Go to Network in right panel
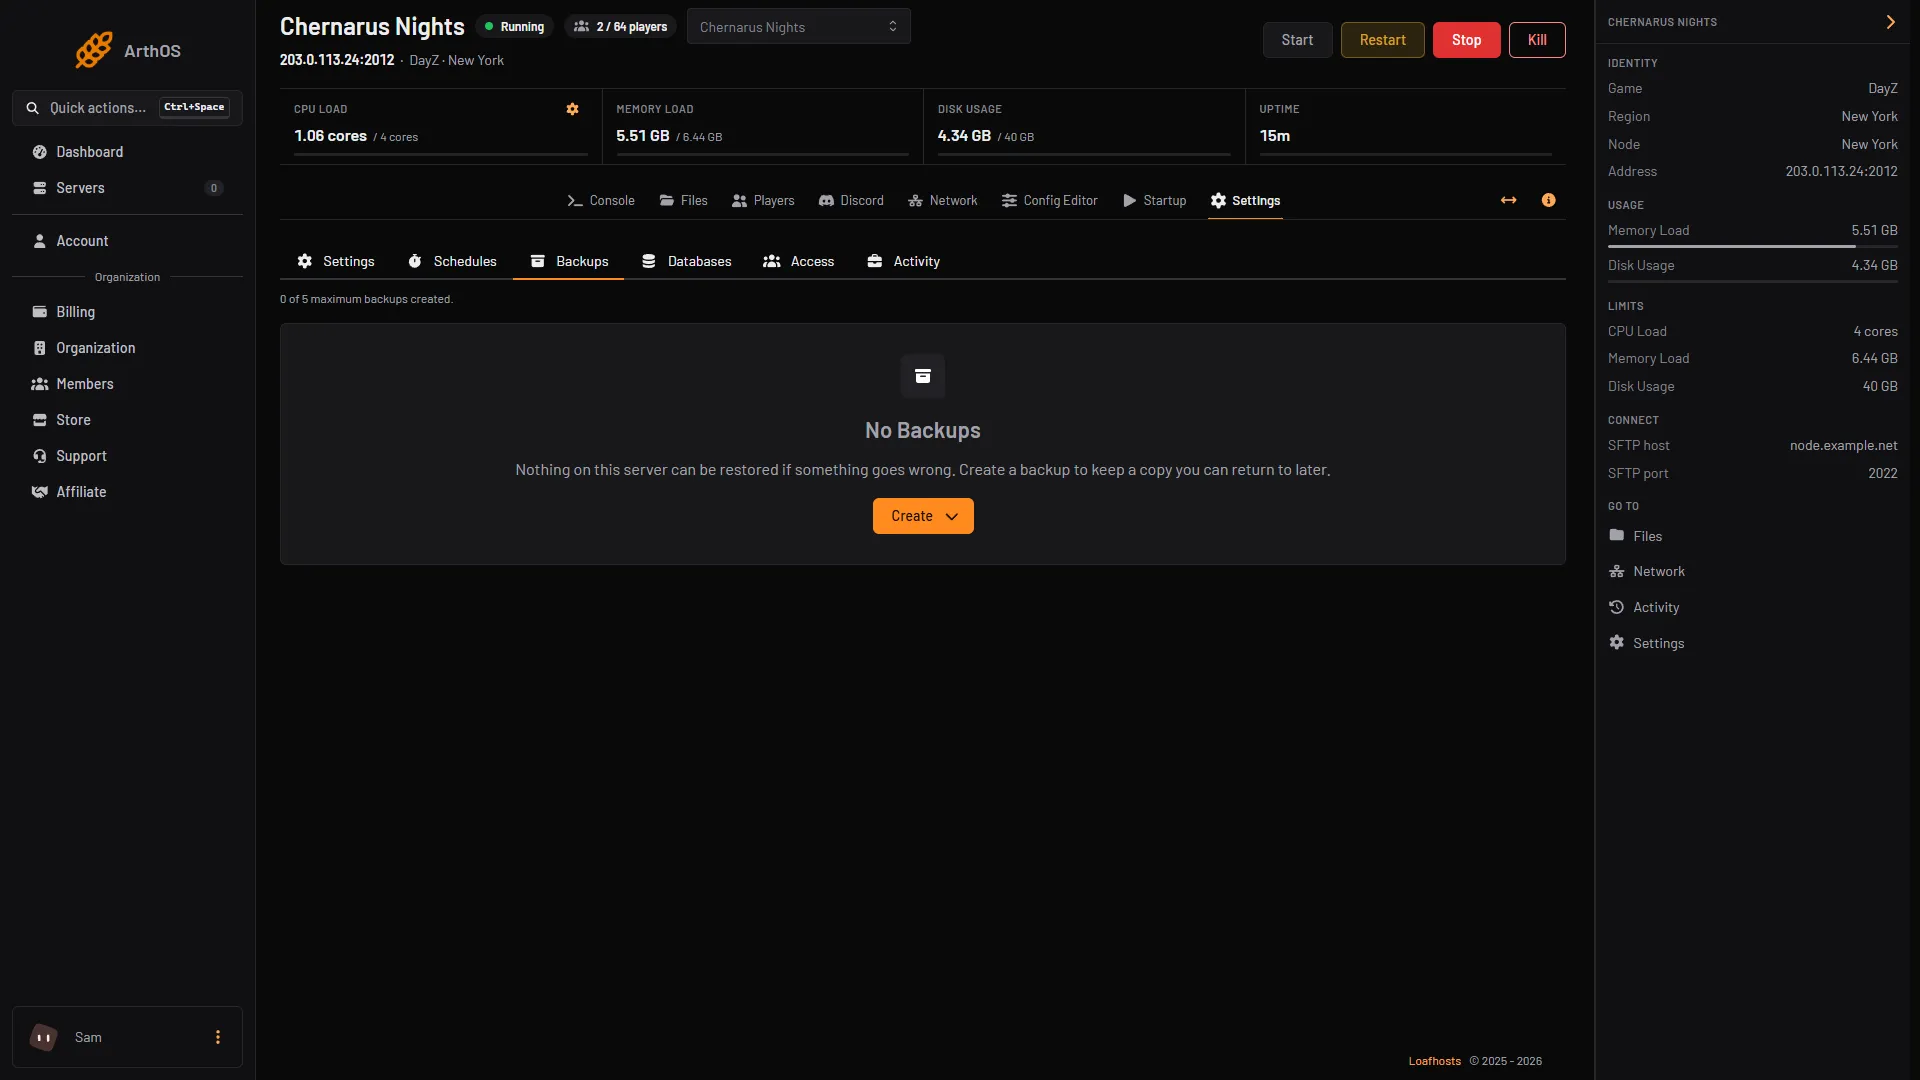Viewport: 1920px width, 1080px height. click(x=1647, y=572)
